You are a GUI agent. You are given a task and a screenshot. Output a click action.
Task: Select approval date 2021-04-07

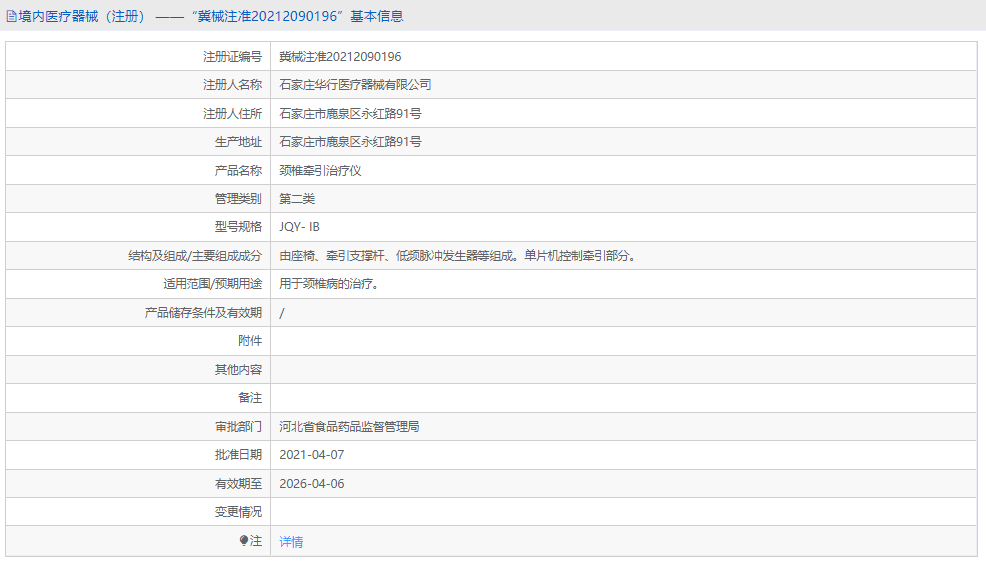(312, 455)
